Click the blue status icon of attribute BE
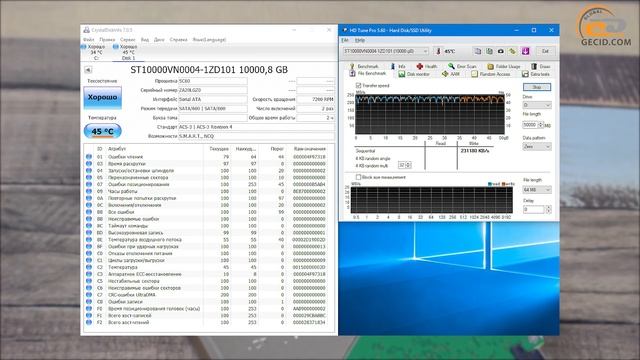 pos(89,240)
